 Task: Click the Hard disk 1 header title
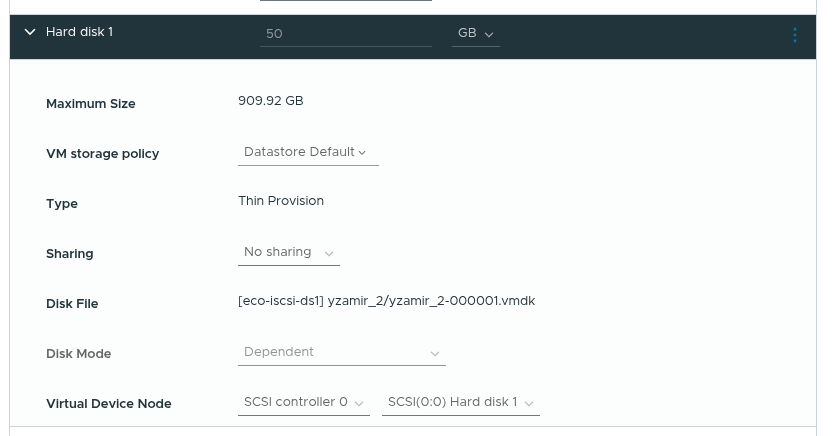pyautogui.click(x=79, y=33)
